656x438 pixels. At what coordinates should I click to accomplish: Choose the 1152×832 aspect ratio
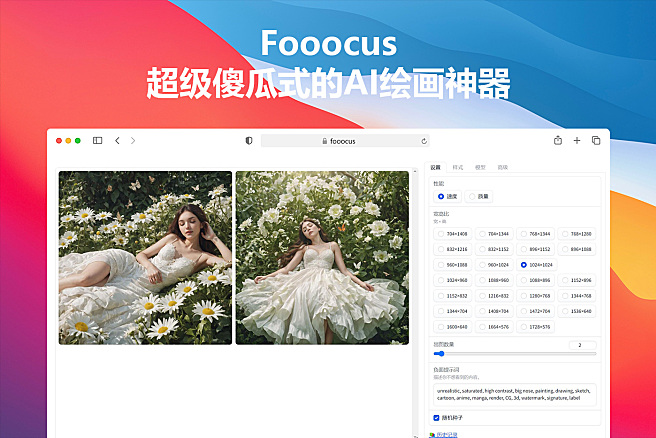453,296
